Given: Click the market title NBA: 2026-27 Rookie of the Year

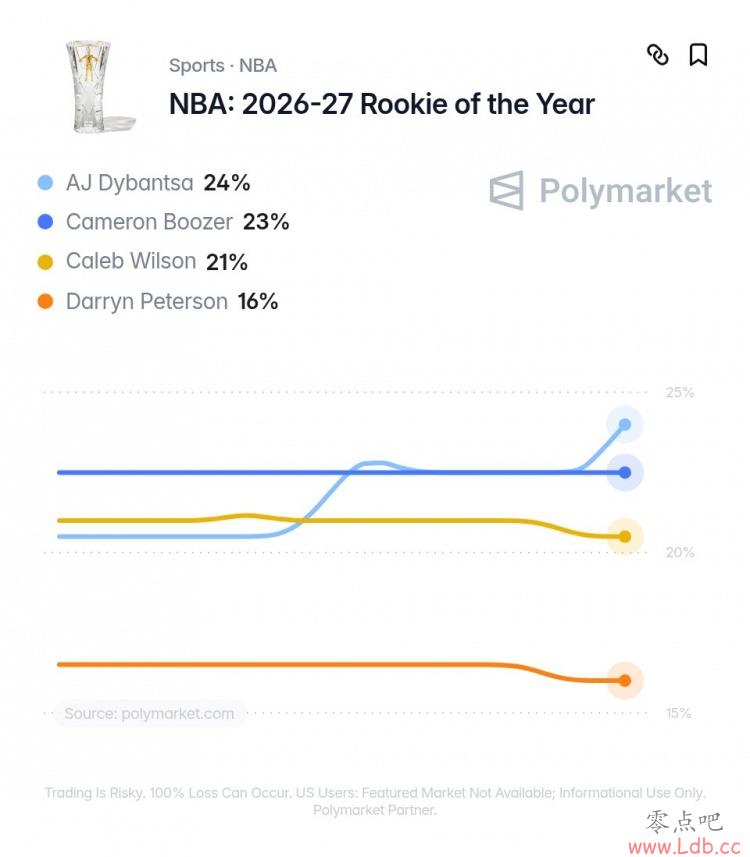Looking at the screenshot, I should (x=382, y=104).
